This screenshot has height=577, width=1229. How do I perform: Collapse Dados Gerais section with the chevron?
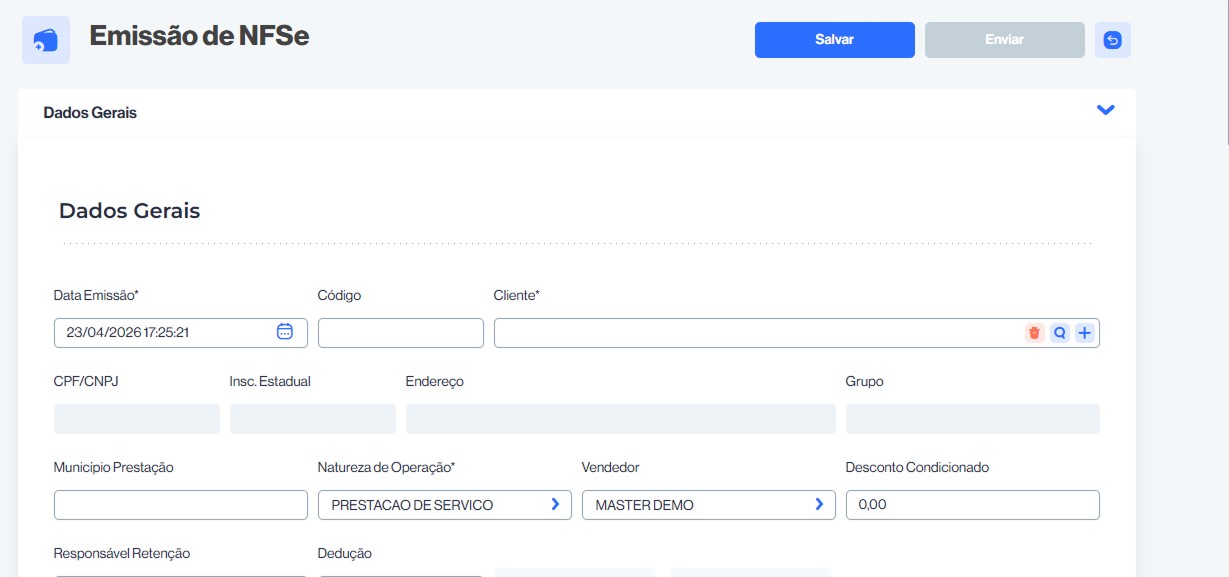pyautogui.click(x=1105, y=110)
